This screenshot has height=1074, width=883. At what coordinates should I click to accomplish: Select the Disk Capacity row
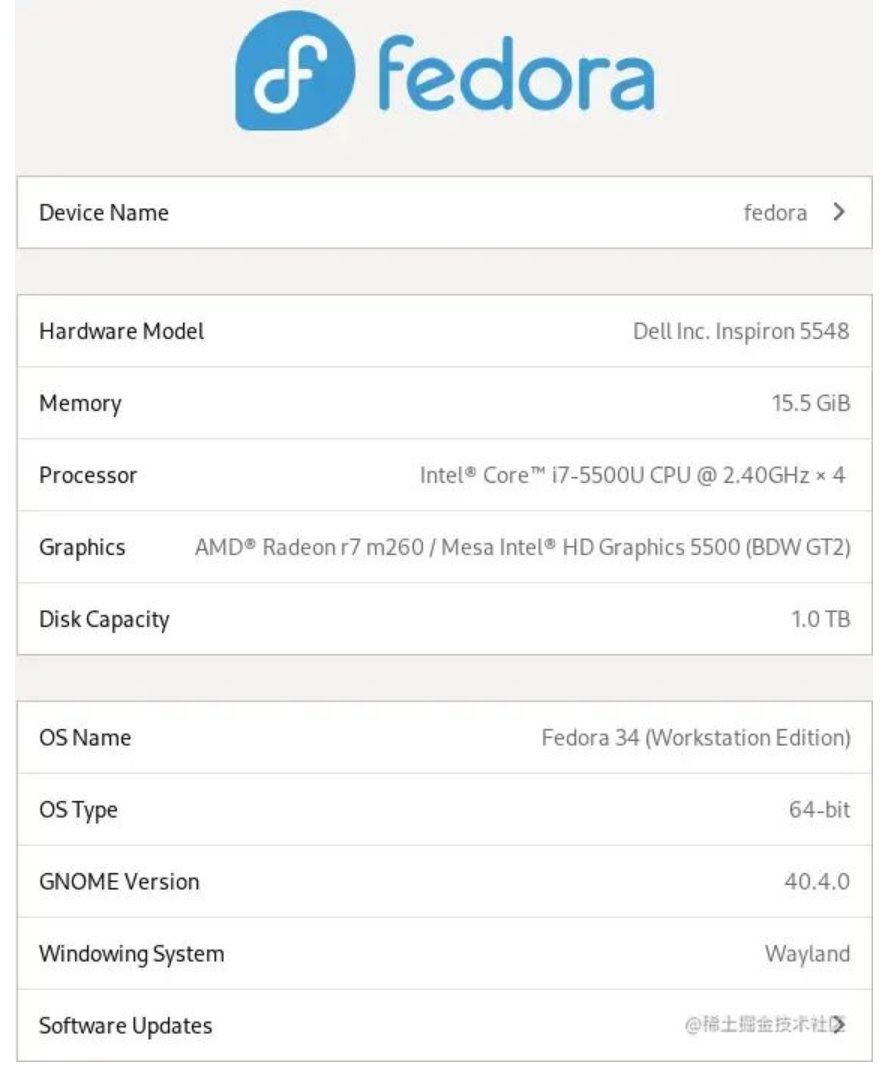coord(445,619)
